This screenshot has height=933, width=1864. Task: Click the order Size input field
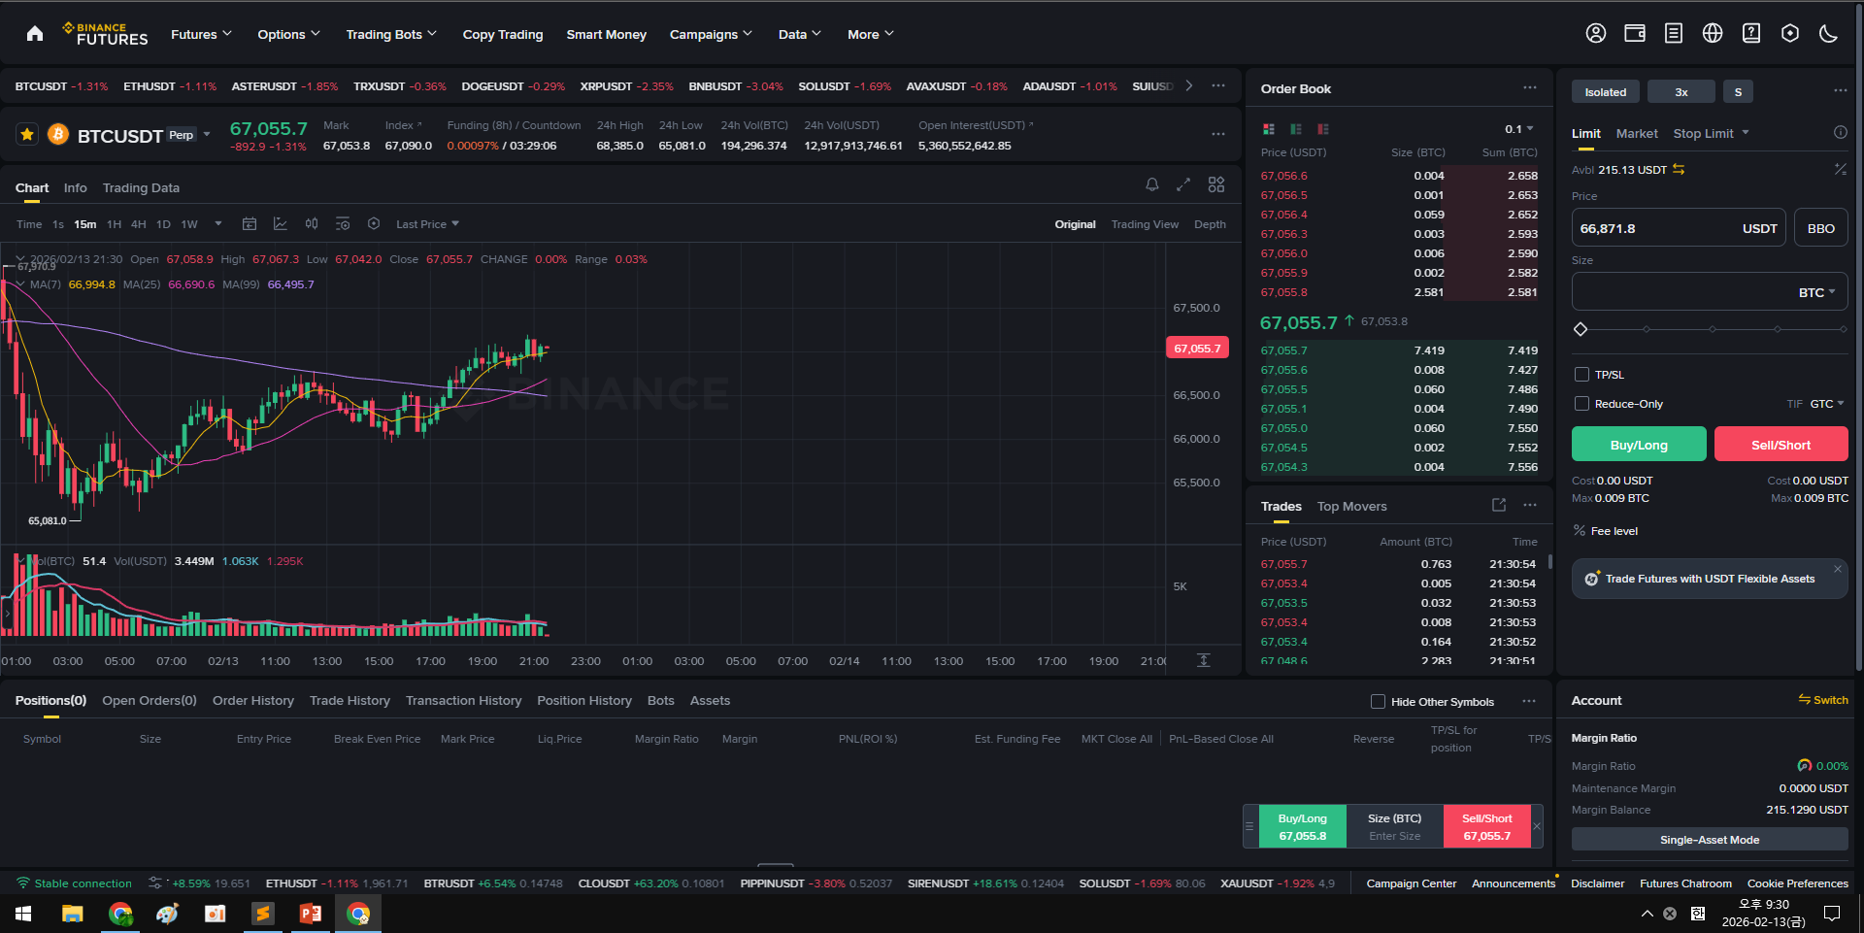pyautogui.click(x=1709, y=292)
